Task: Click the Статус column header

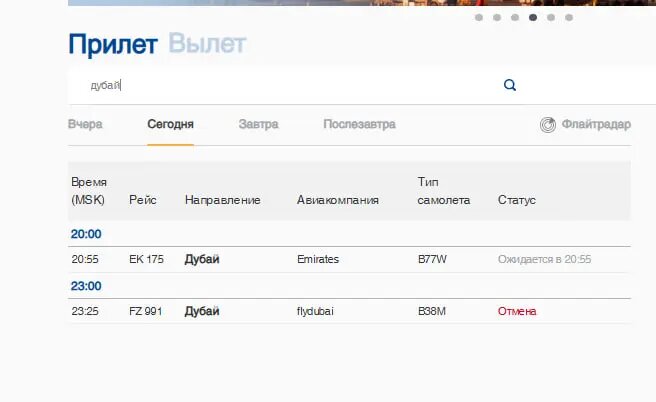Action: pos(517,200)
